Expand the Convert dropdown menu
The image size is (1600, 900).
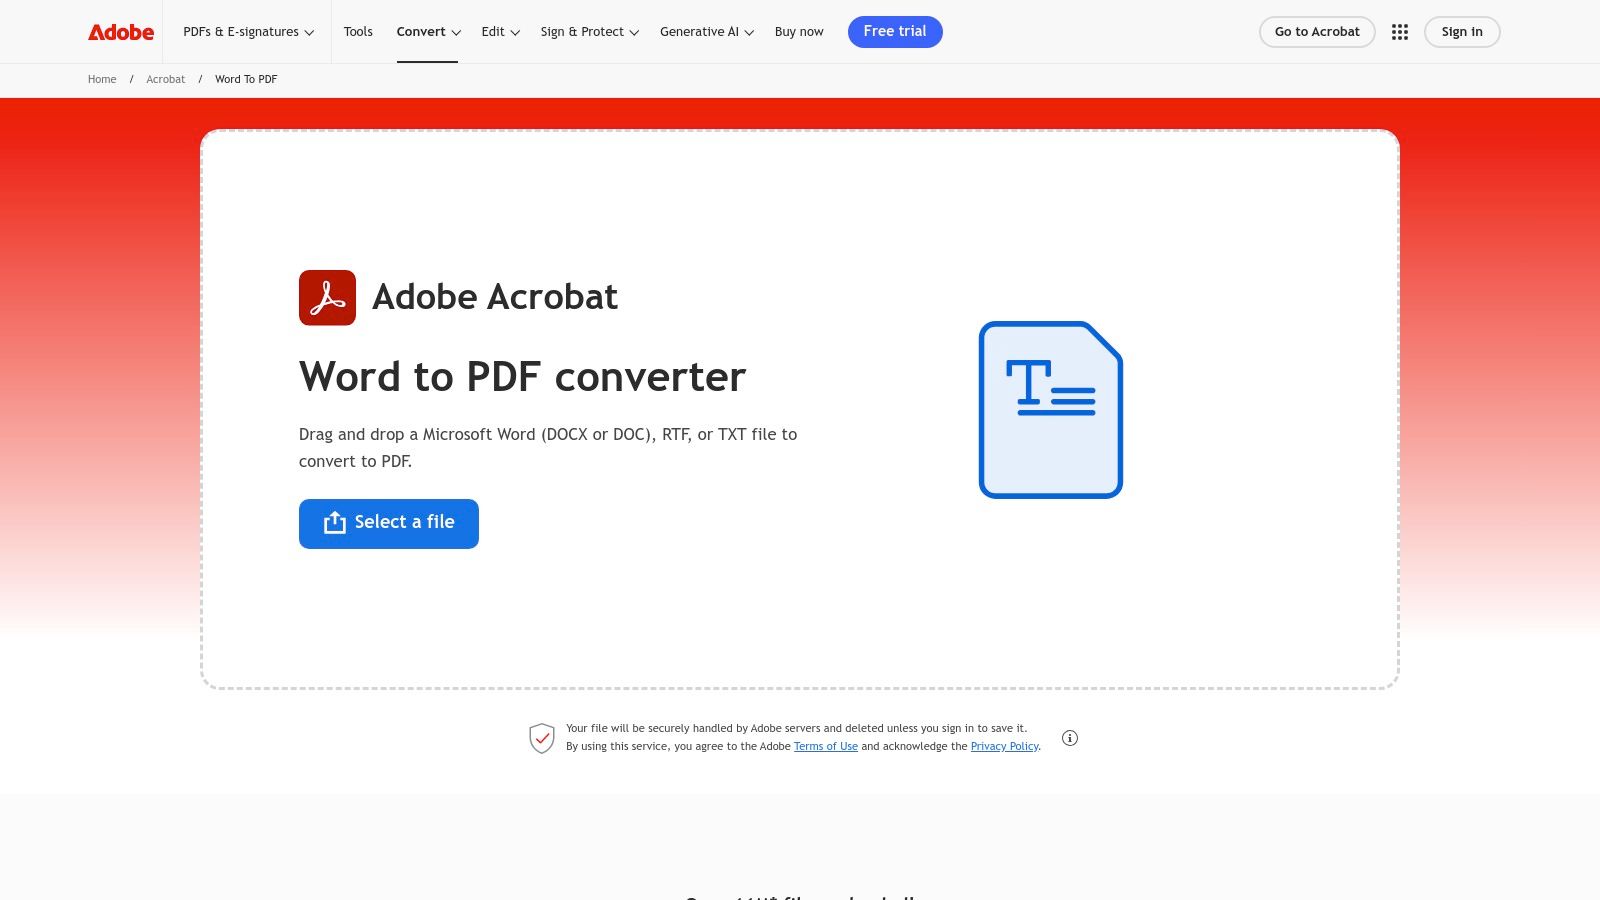tap(427, 31)
